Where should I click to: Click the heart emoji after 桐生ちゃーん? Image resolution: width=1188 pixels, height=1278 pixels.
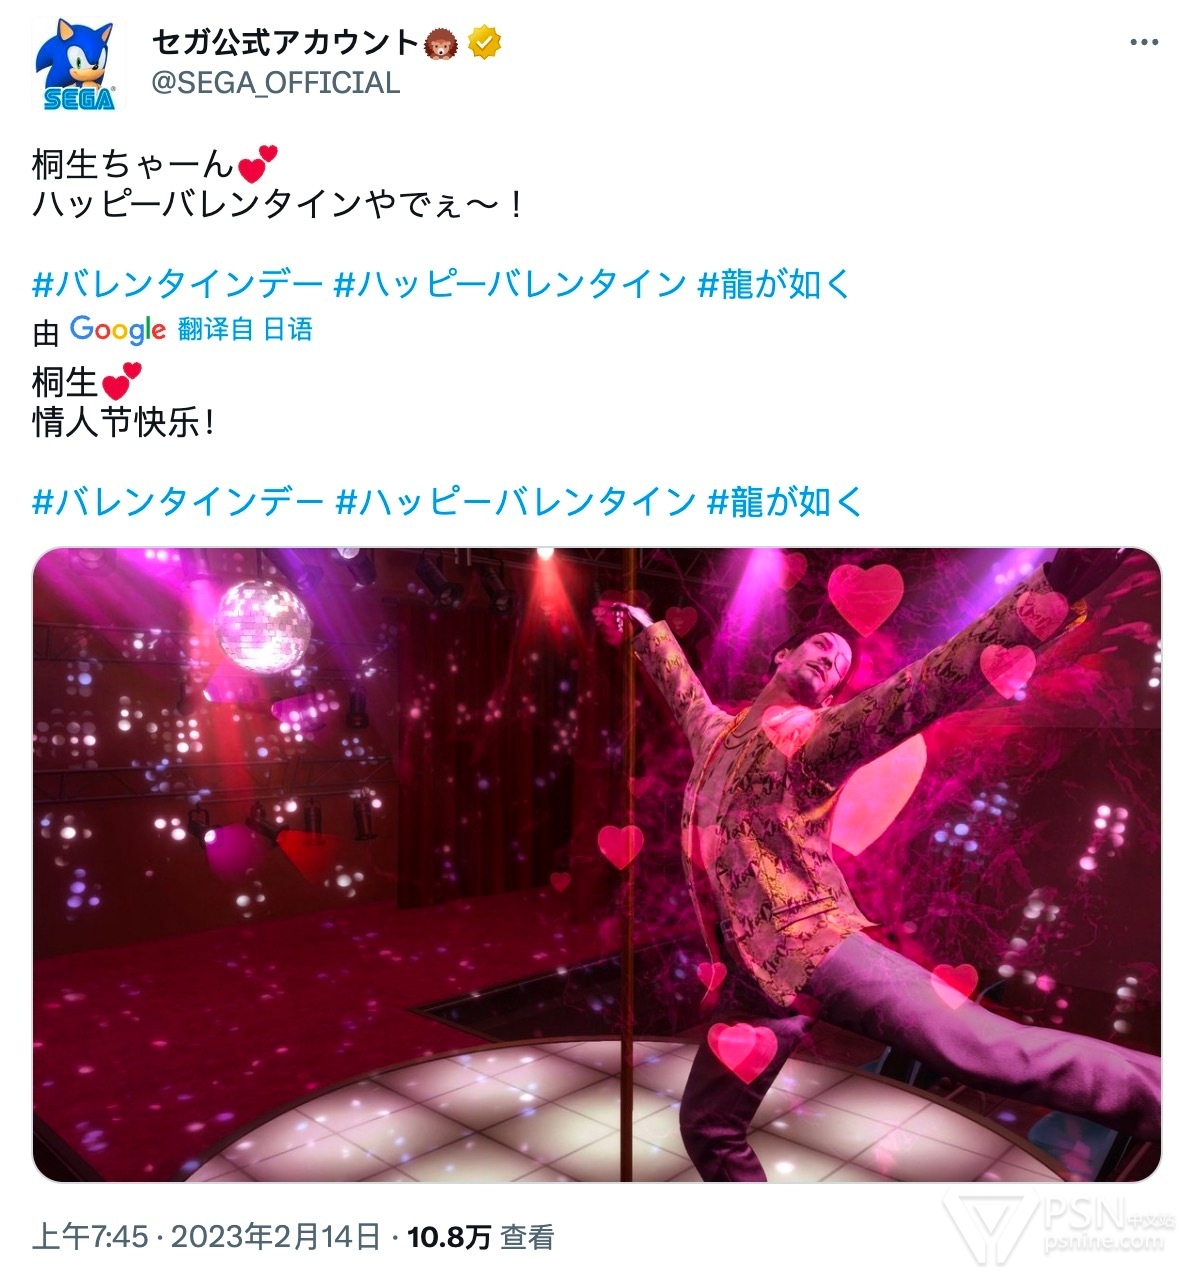click(x=256, y=164)
